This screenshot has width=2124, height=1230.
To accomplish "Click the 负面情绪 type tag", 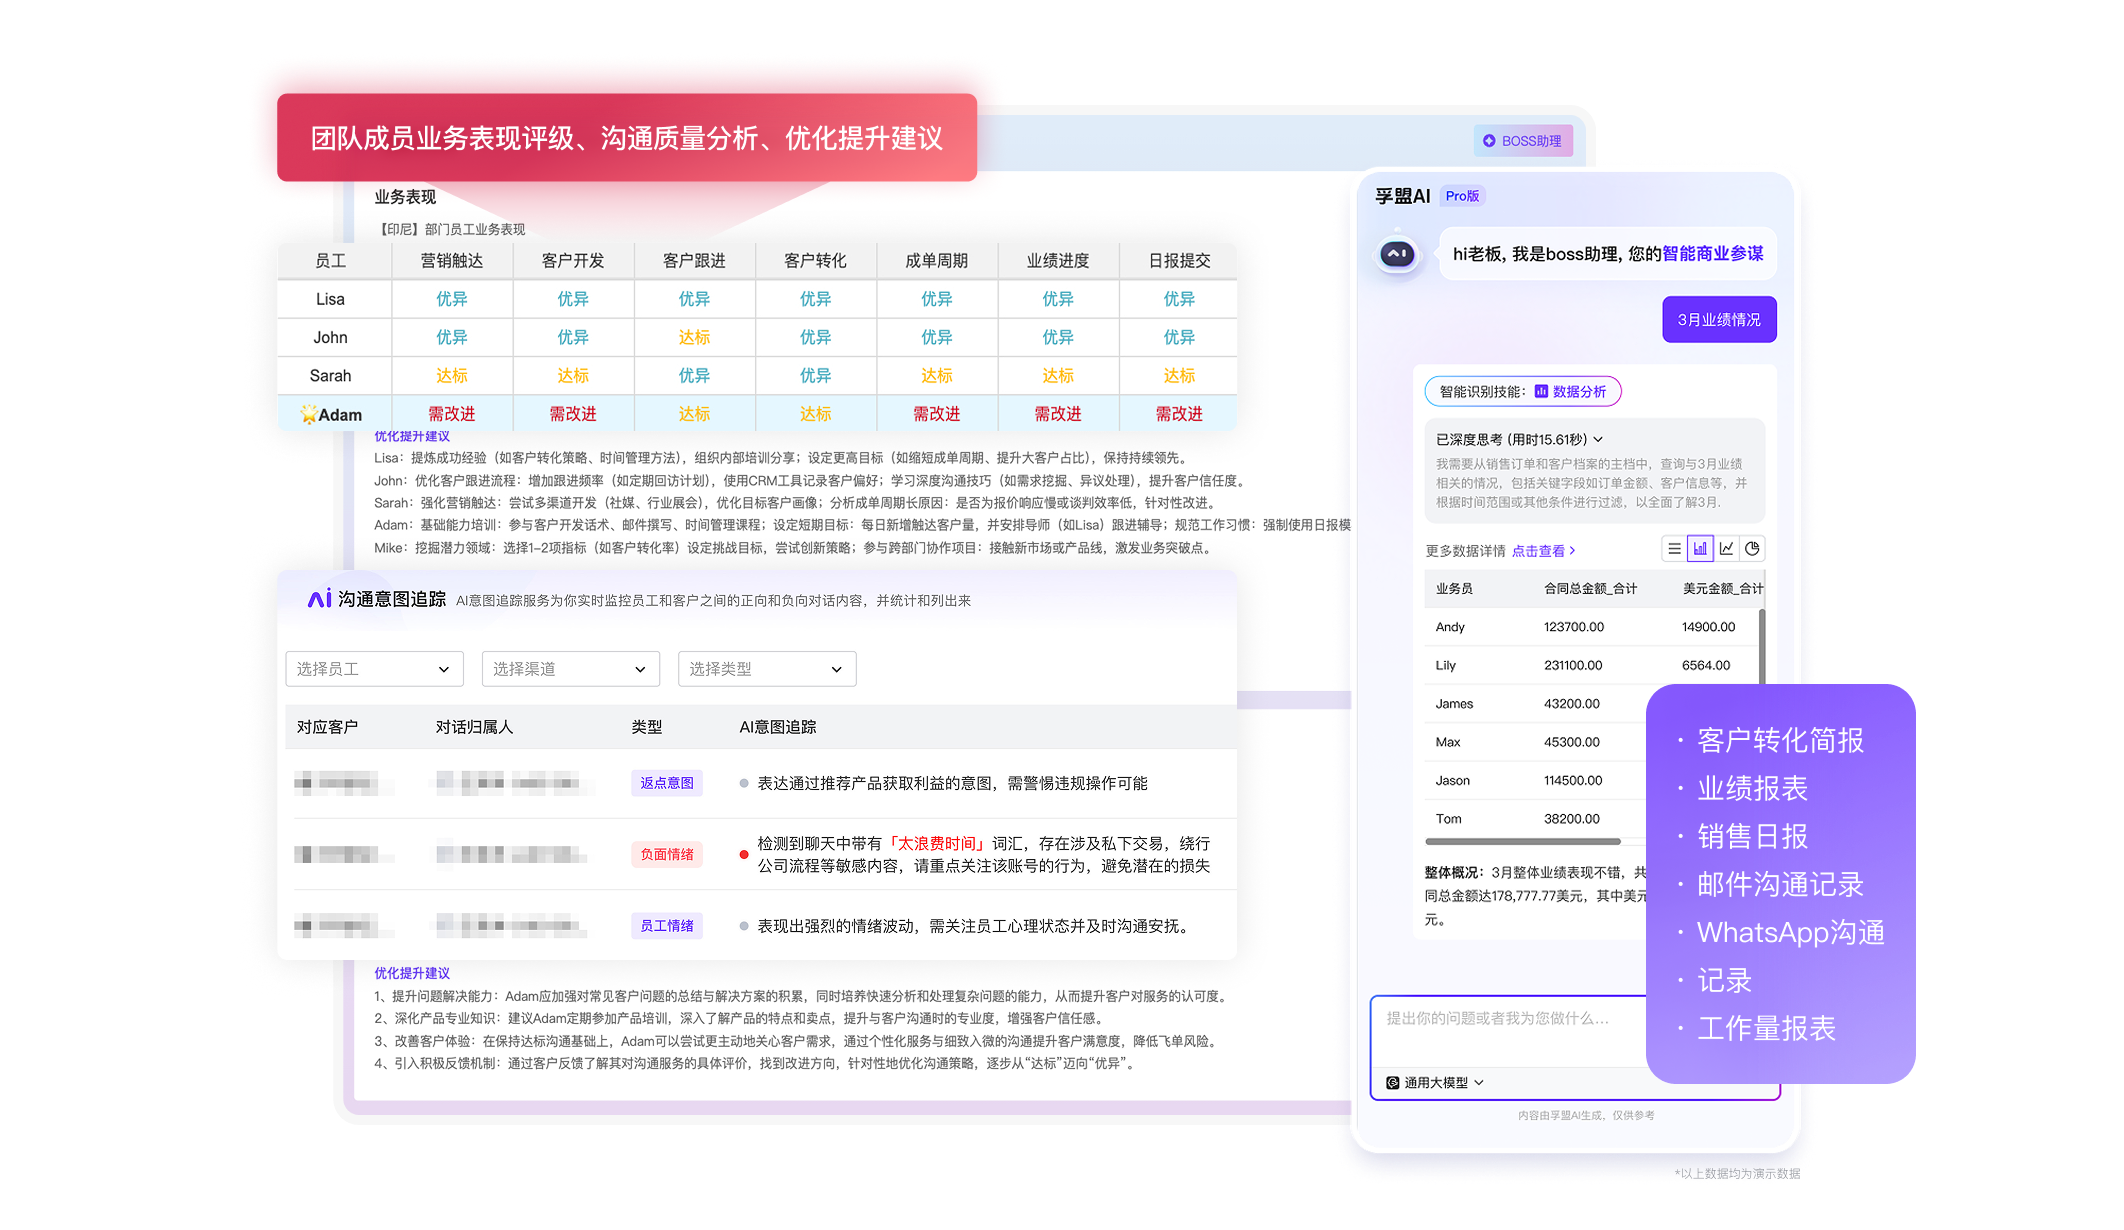I will (x=666, y=854).
